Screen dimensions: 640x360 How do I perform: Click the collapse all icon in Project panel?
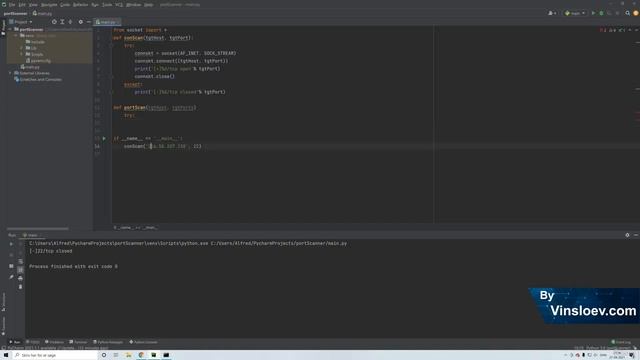click(70, 22)
